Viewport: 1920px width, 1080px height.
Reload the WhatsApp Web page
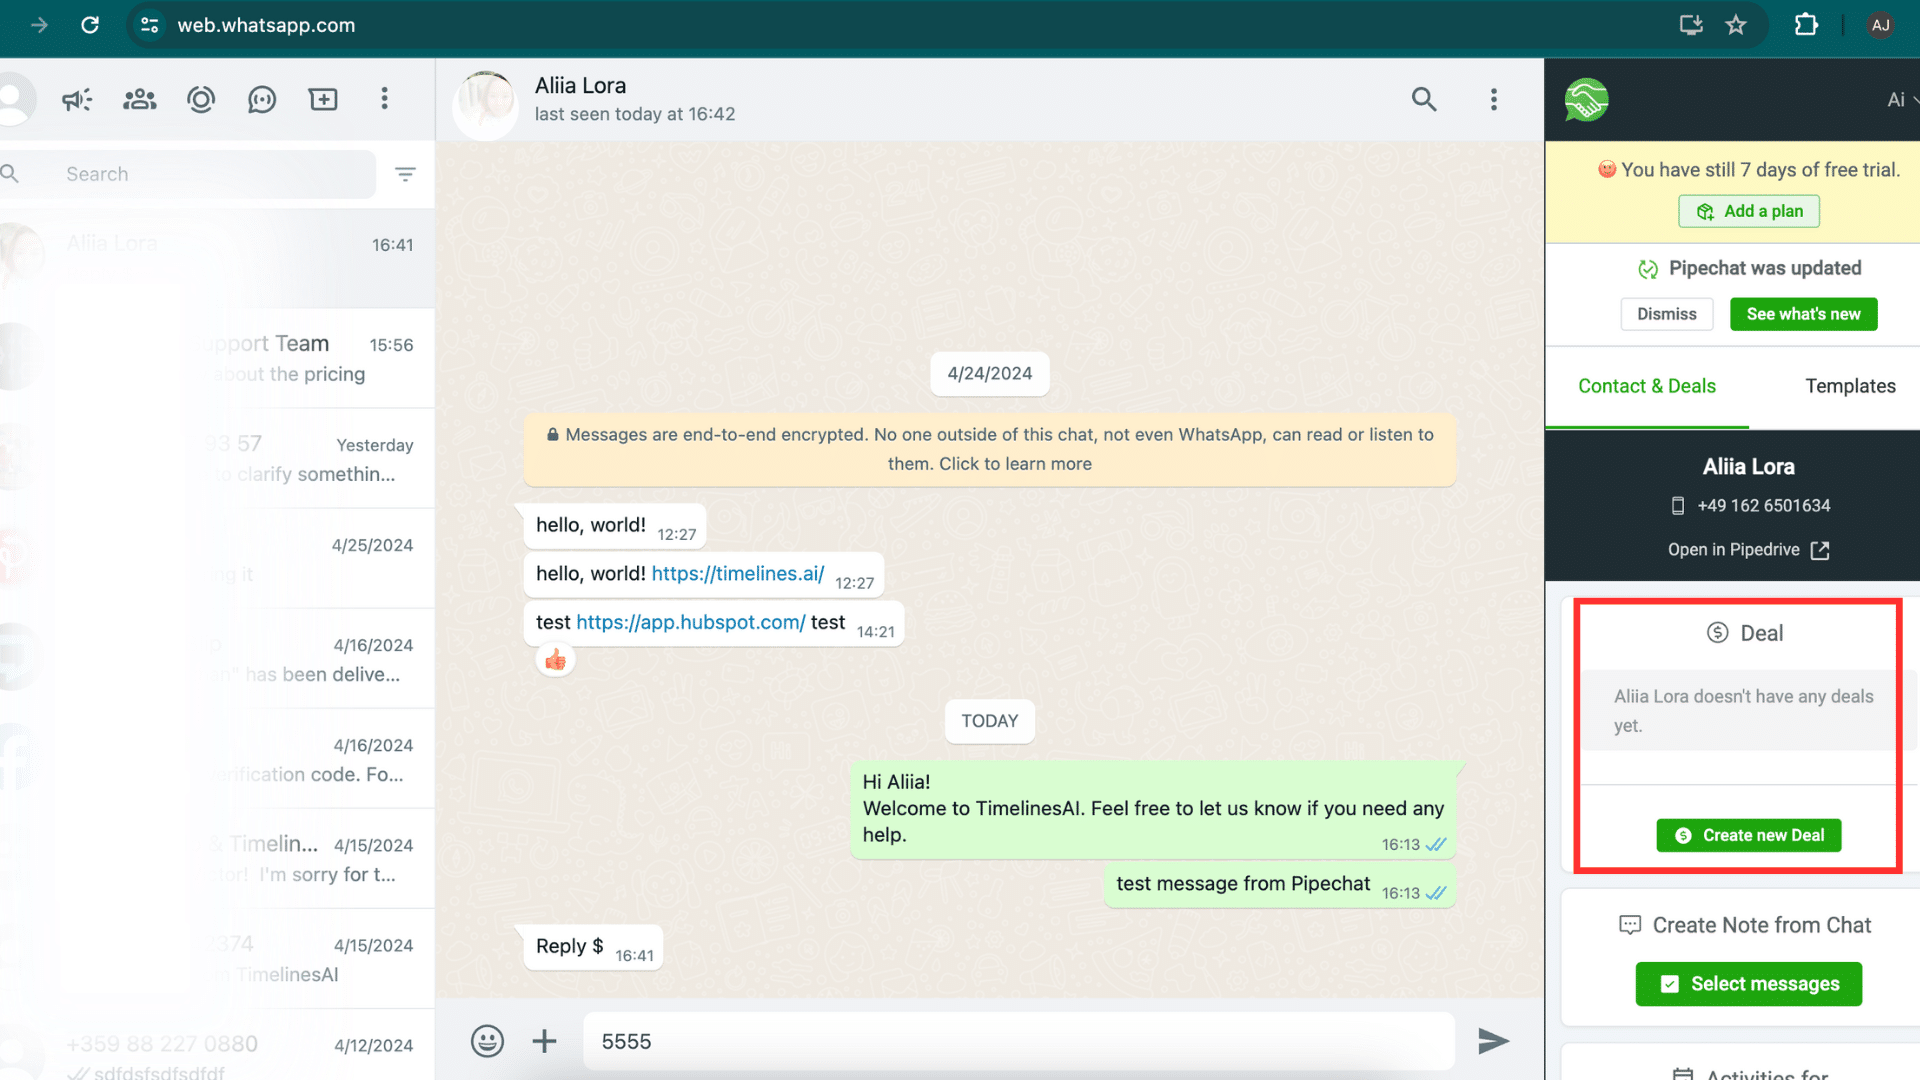click(x=90, y=25)
